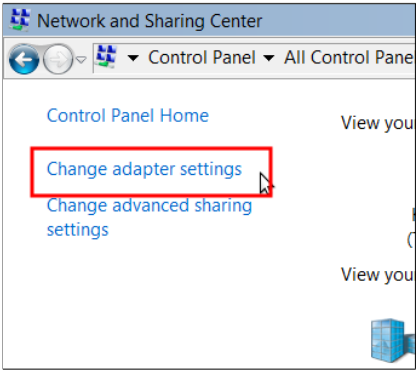Image resolution: width=417 pixels, height=370 pixels.
Task: Open Control Panel Home link
Action: pos(128,116)
